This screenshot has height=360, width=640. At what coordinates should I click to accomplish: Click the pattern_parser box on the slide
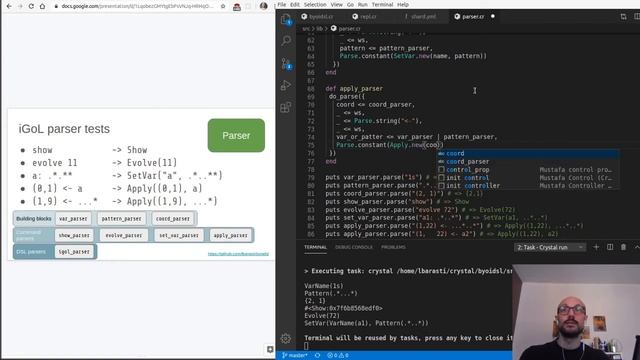[x=121, y=218]
